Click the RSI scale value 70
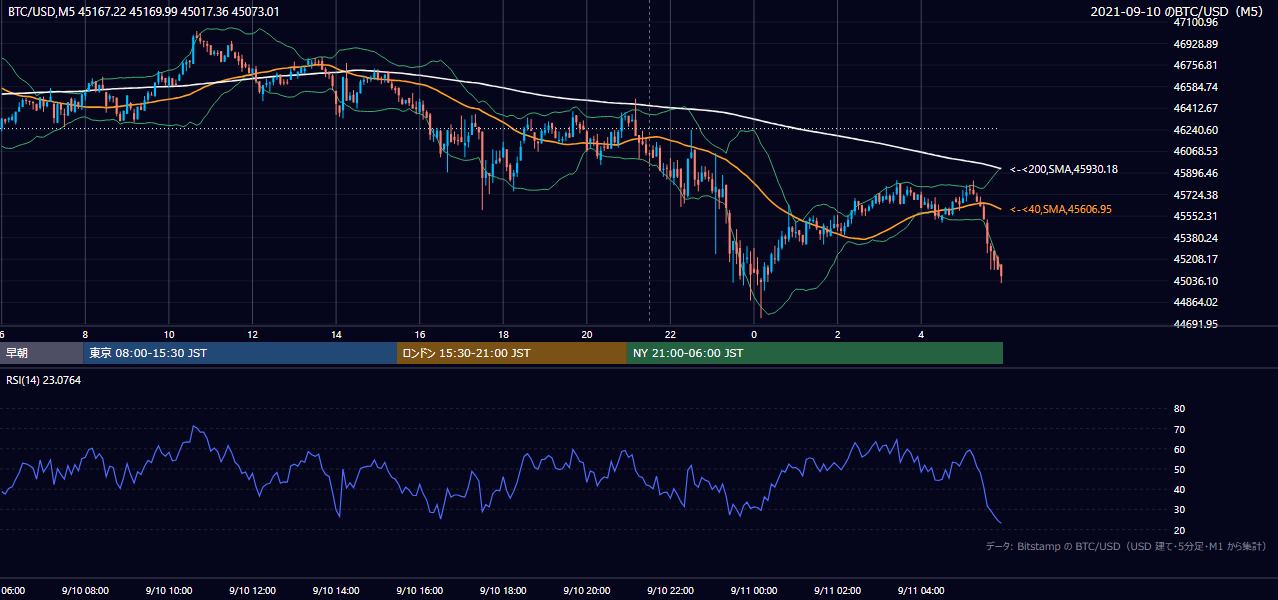This screenshot has height=600, width=1278. pos(1179,429)
